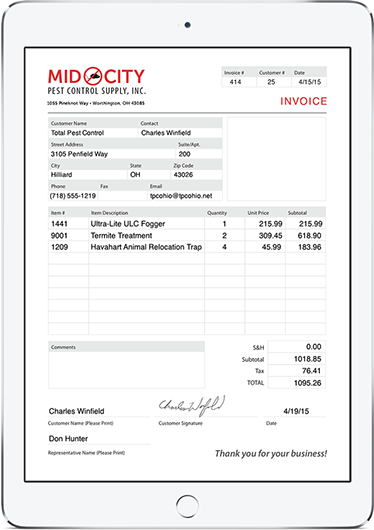
Task: Tap unit price 45.99
Action: [265, 247]
